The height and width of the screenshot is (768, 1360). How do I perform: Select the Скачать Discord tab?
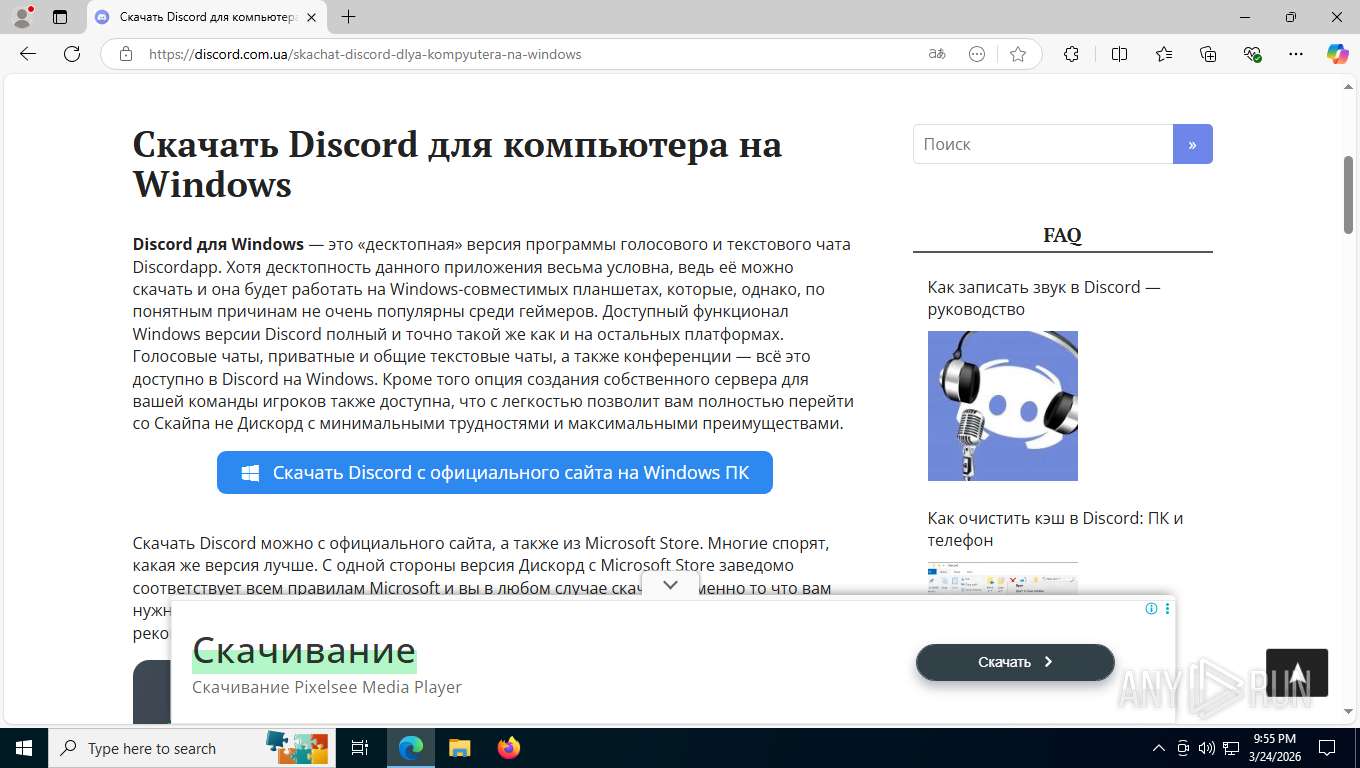[x=206, y=17]
